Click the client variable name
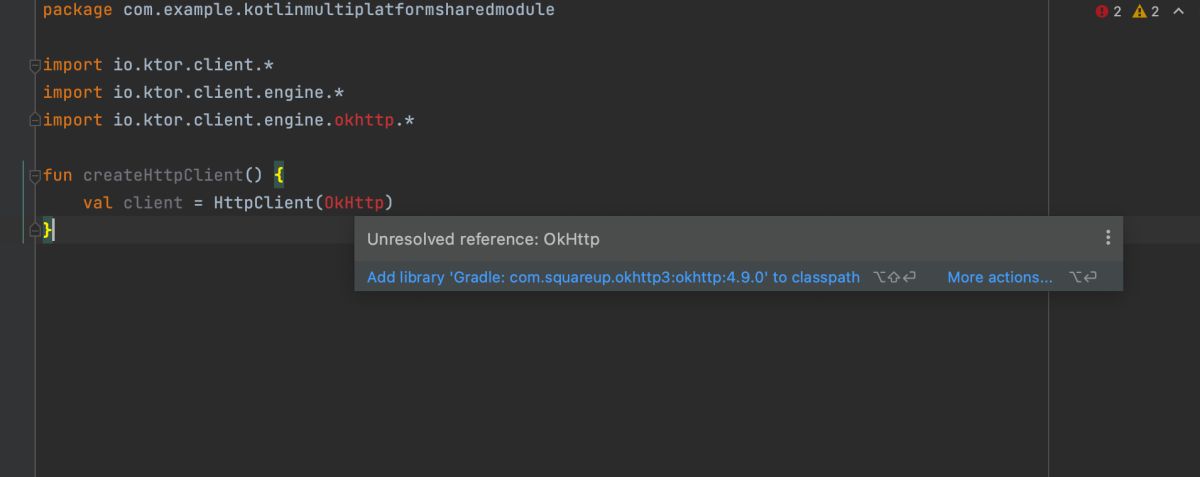 click(153, 203)
